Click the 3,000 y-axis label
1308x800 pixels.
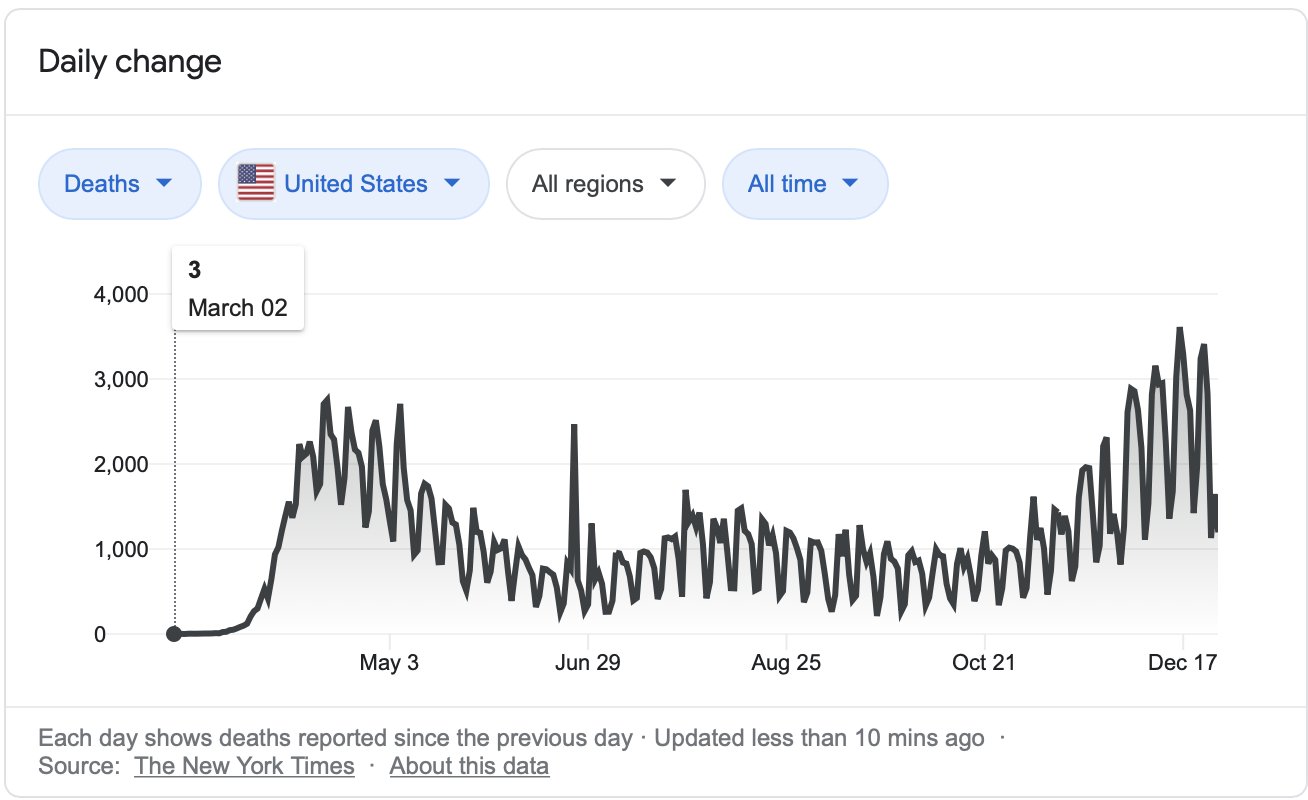tap(120, 379)
